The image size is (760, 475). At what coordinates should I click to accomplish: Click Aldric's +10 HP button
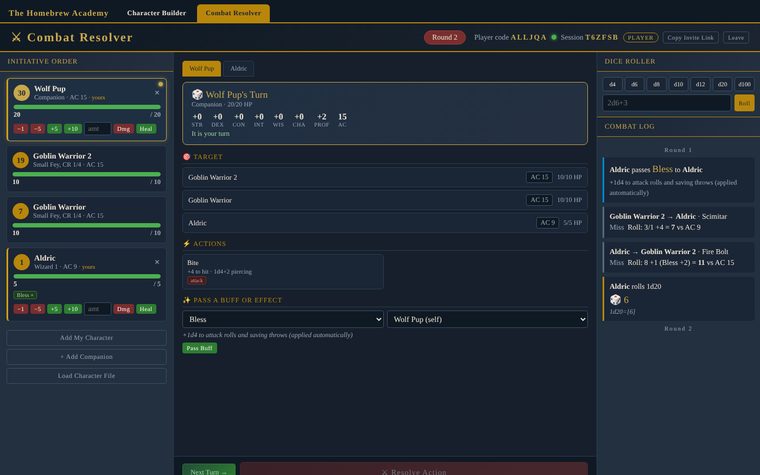pos(73,309)
